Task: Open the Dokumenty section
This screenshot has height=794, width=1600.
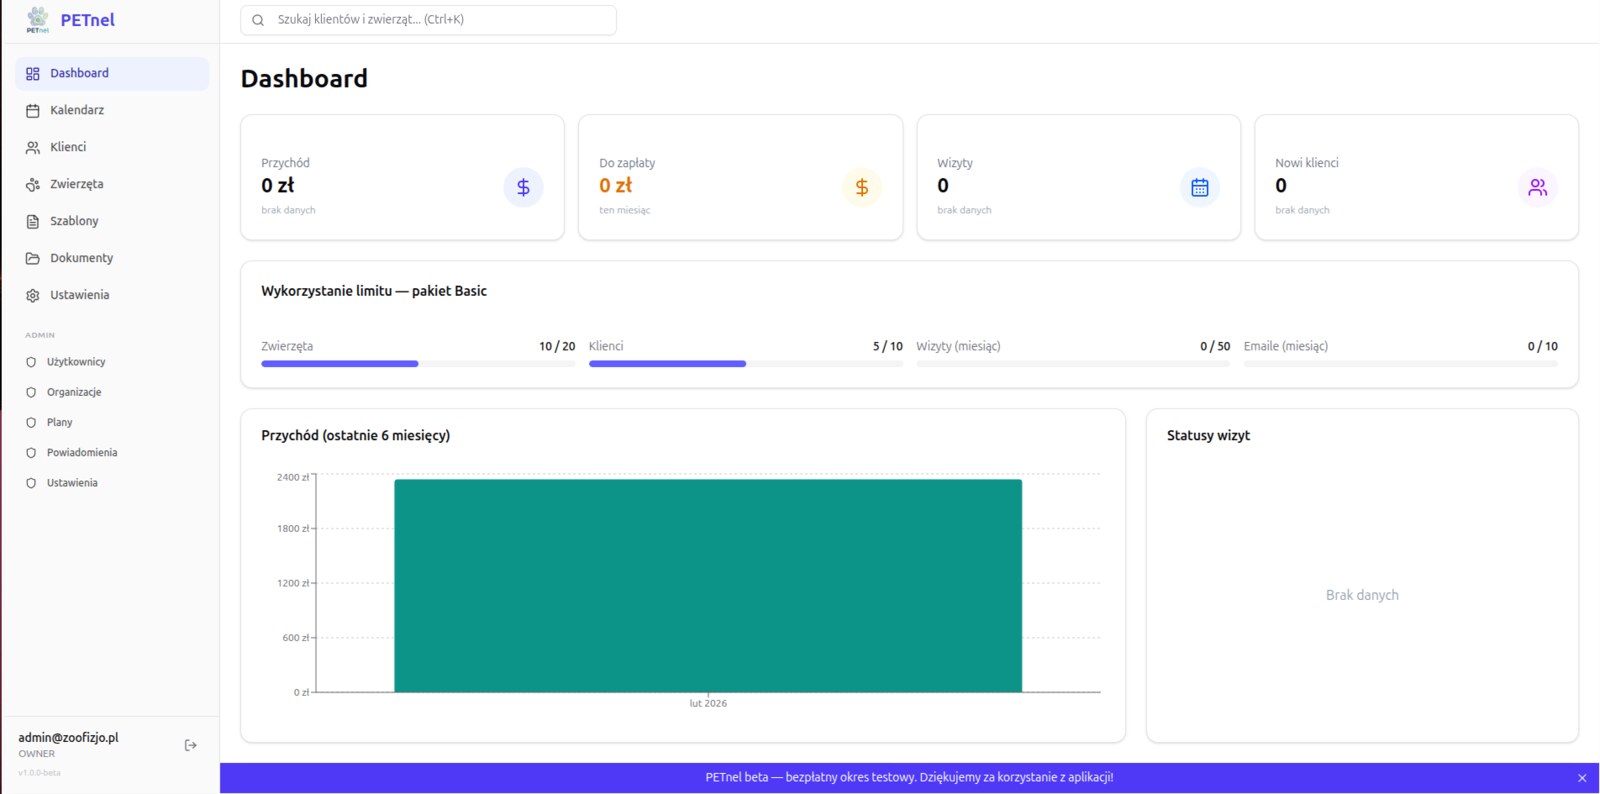Action: (x=112, y=258)
